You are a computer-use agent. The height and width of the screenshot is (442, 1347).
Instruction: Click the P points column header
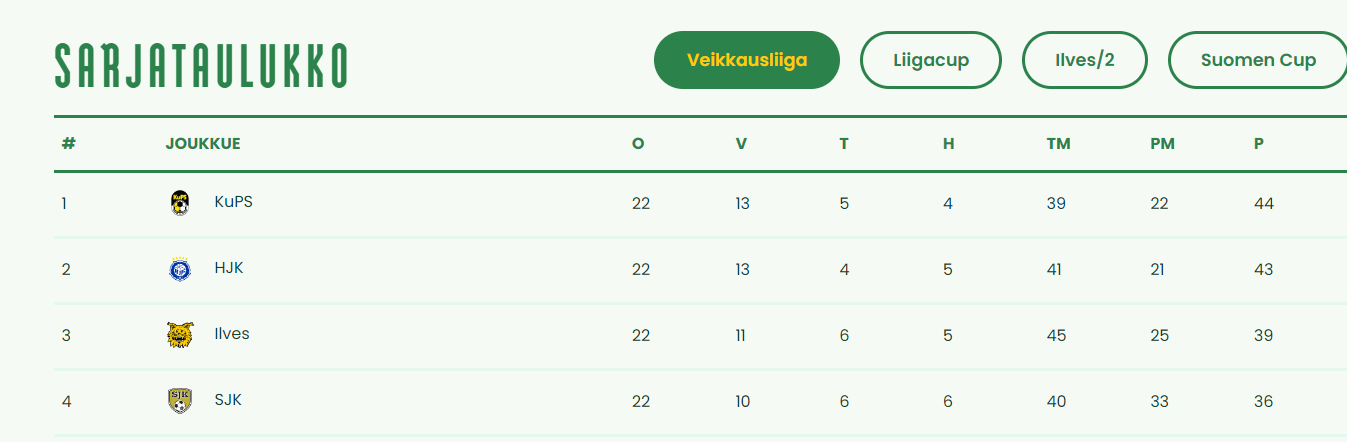pyautogui.click(x=1259, y=144)
